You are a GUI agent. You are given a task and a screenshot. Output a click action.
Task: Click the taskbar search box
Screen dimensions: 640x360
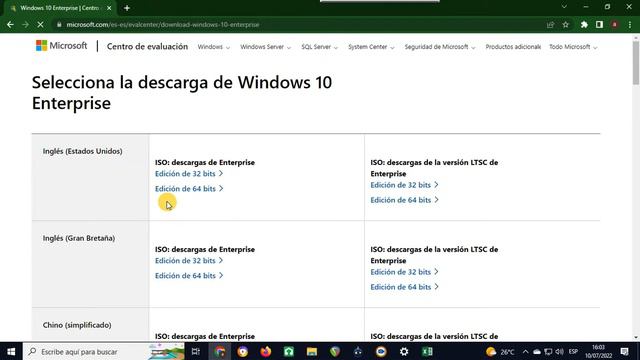(x=104, y=351)
